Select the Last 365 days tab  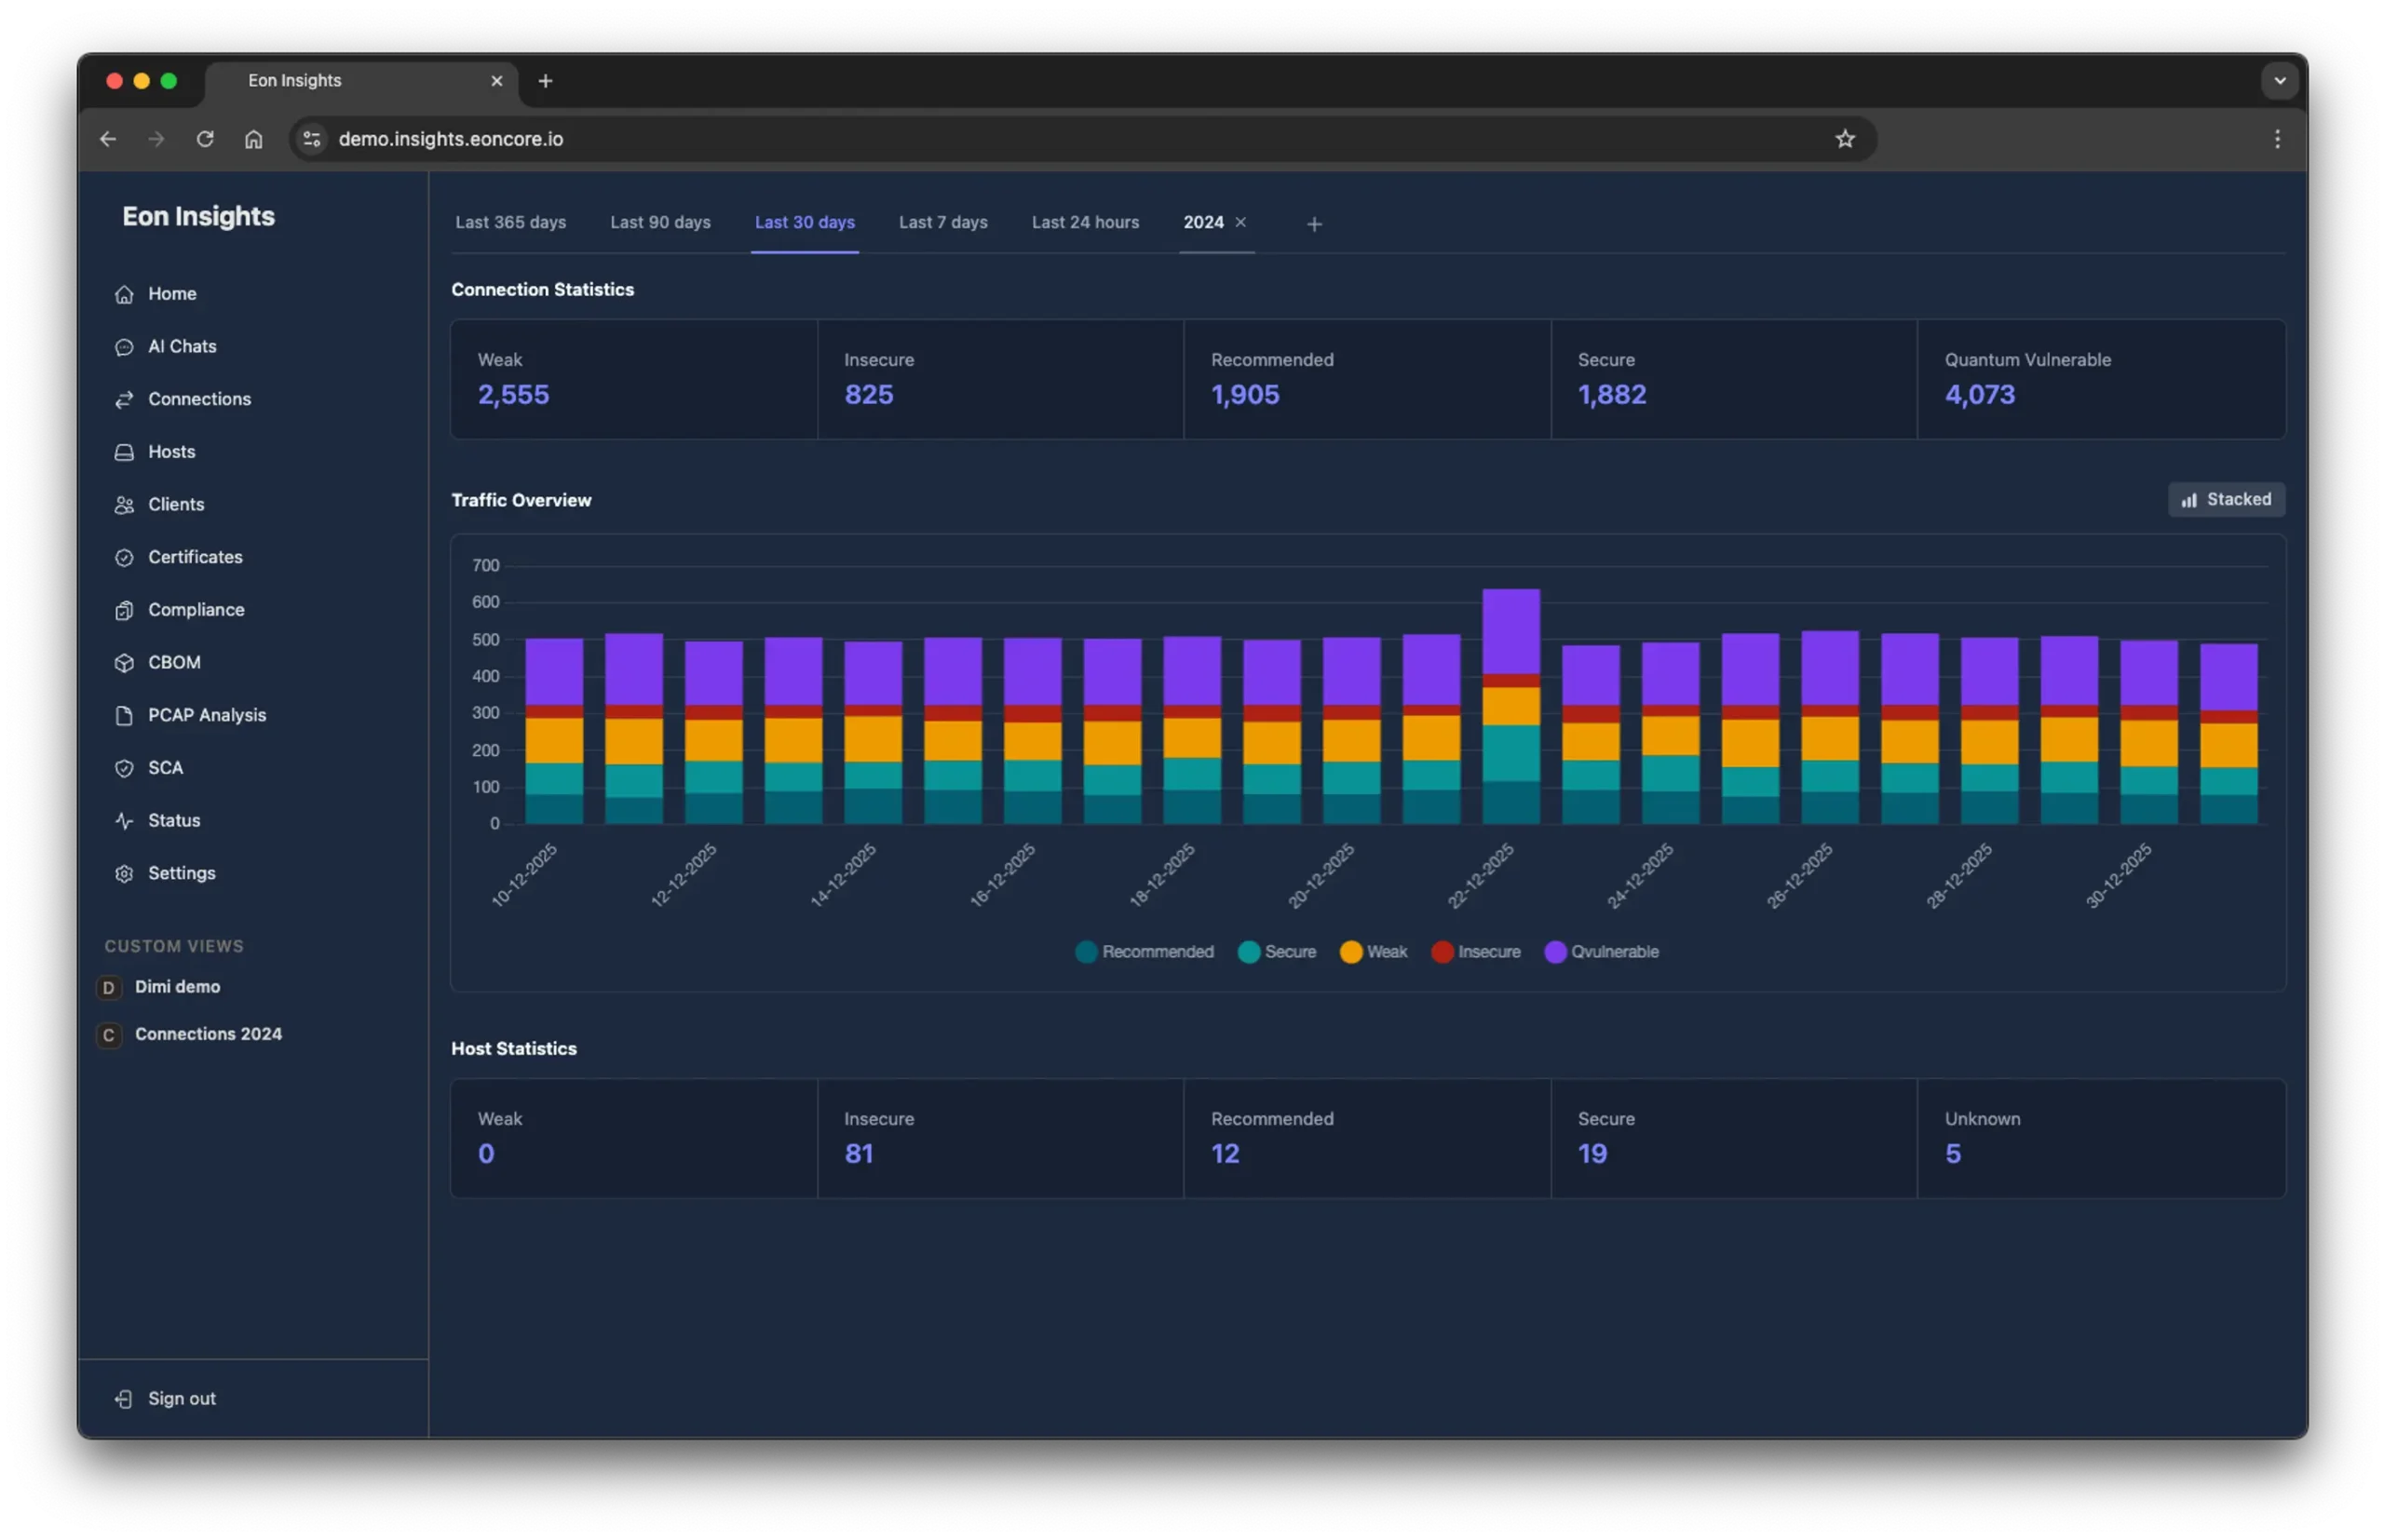[x=510, y=223]
